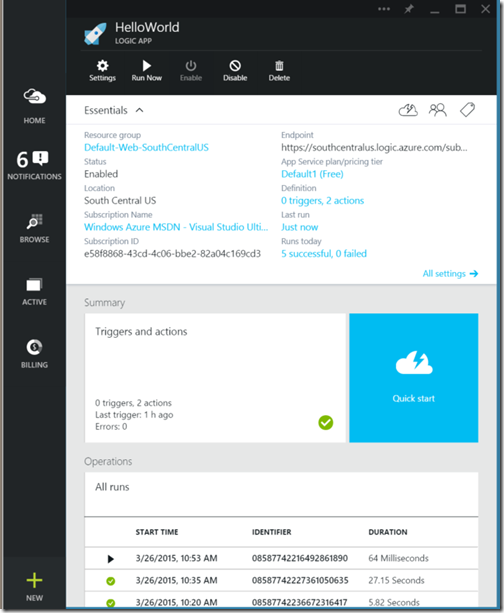504x613 pixels.
Task: Collapse the Essentials section
Action: point(140,110)
